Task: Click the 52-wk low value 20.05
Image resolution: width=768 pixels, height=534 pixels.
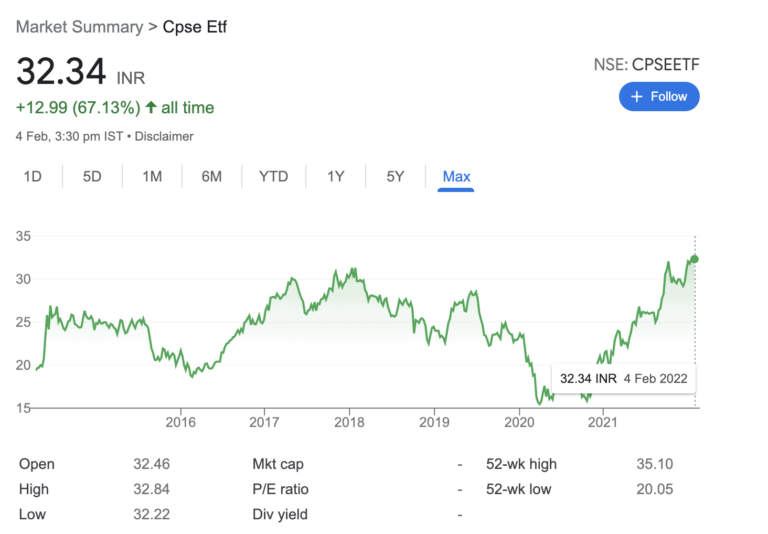Action: [x=654, y=489]
